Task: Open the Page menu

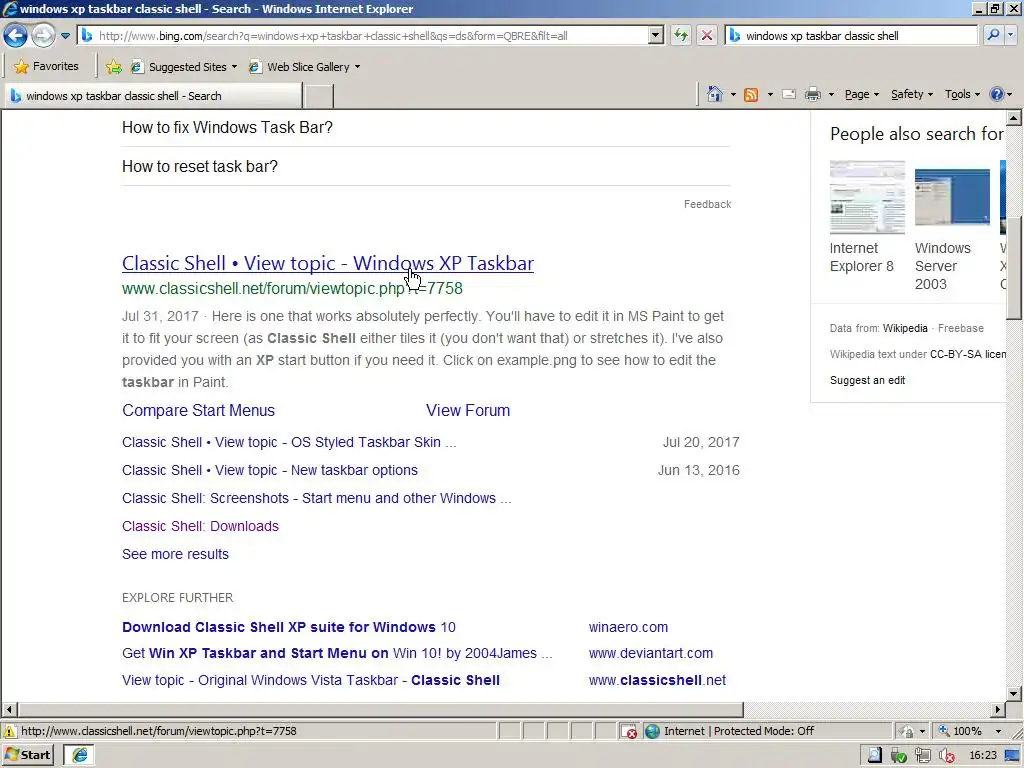Action: [861, 95]
